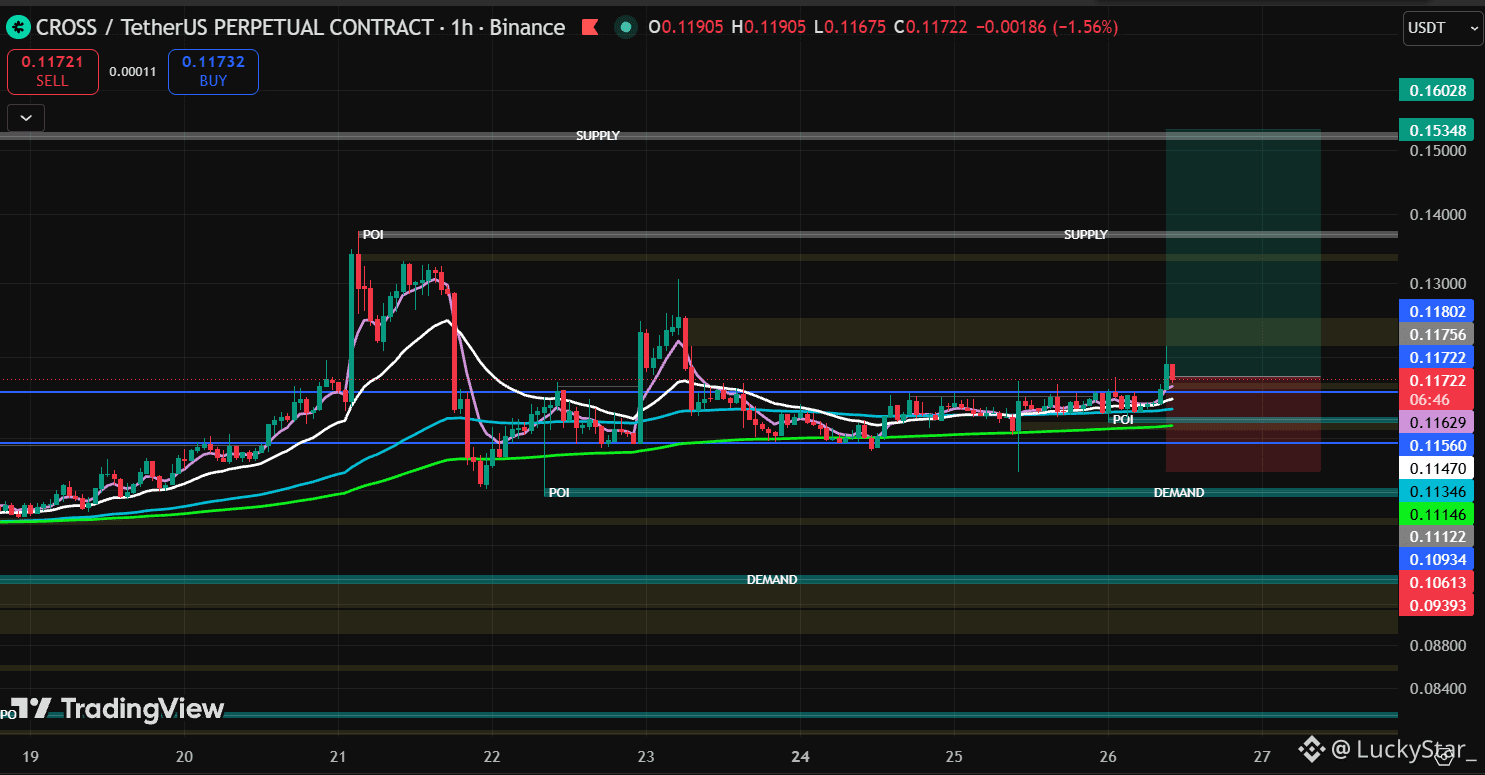Click date 25 on the time axis
1485x775 pixels.
click(x=954, y=755)
